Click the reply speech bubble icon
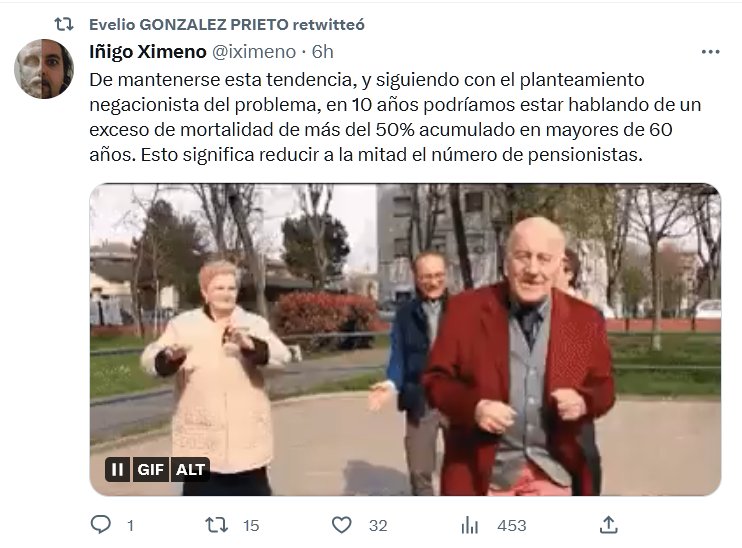 point(100,525)
